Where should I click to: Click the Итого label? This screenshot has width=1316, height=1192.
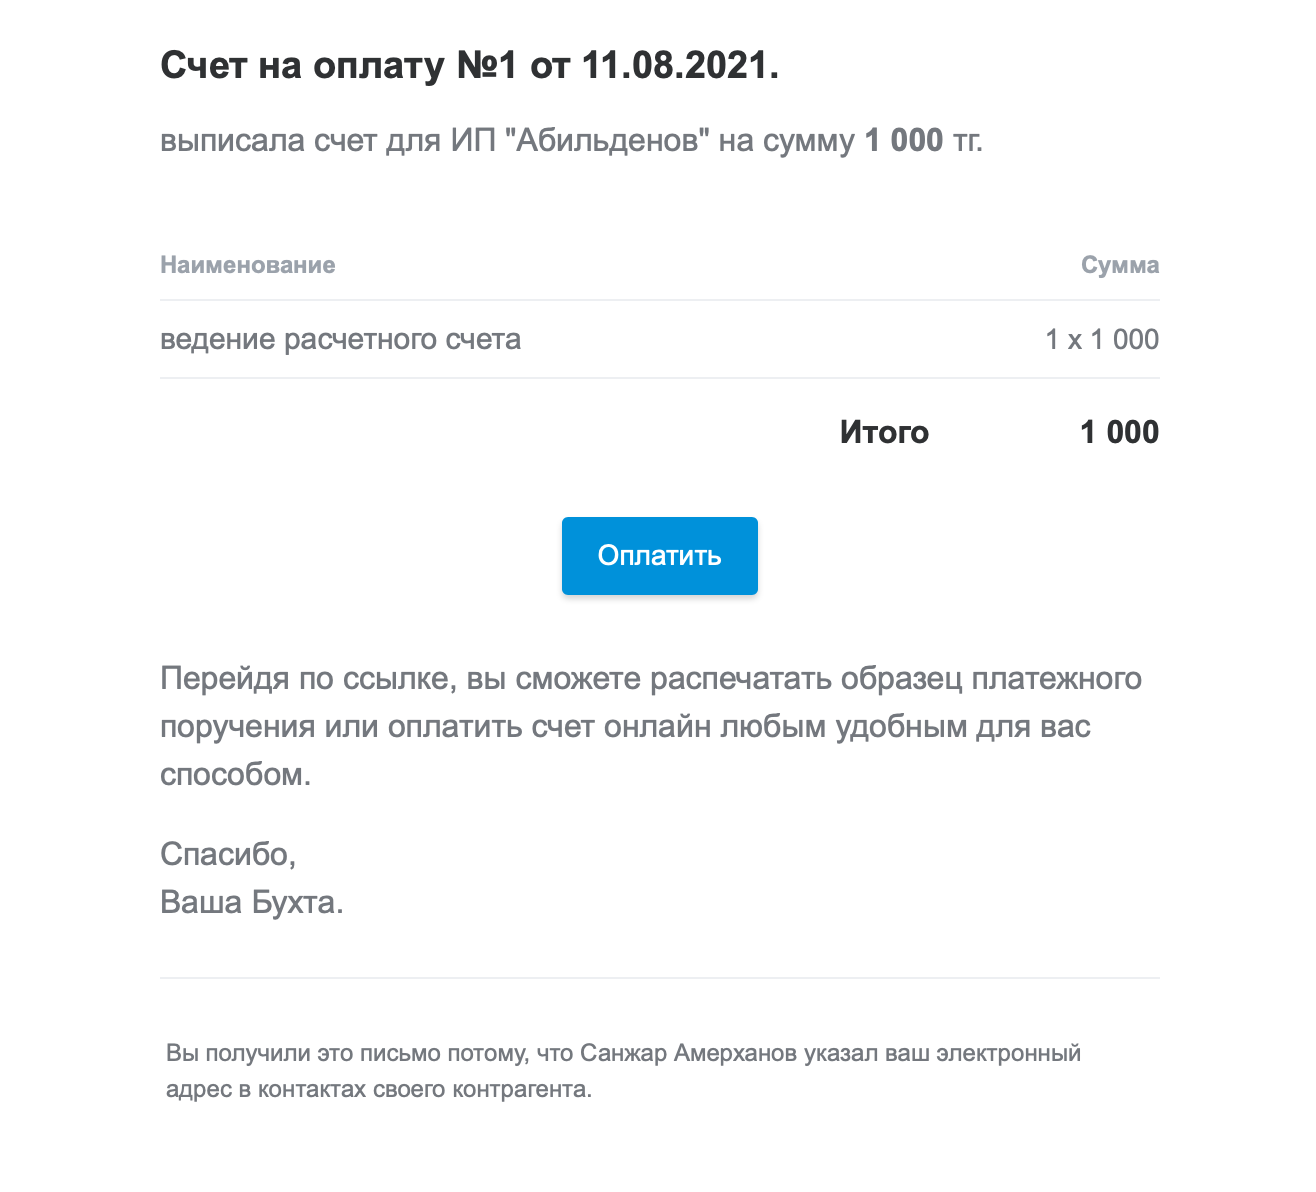coord(884,432)
